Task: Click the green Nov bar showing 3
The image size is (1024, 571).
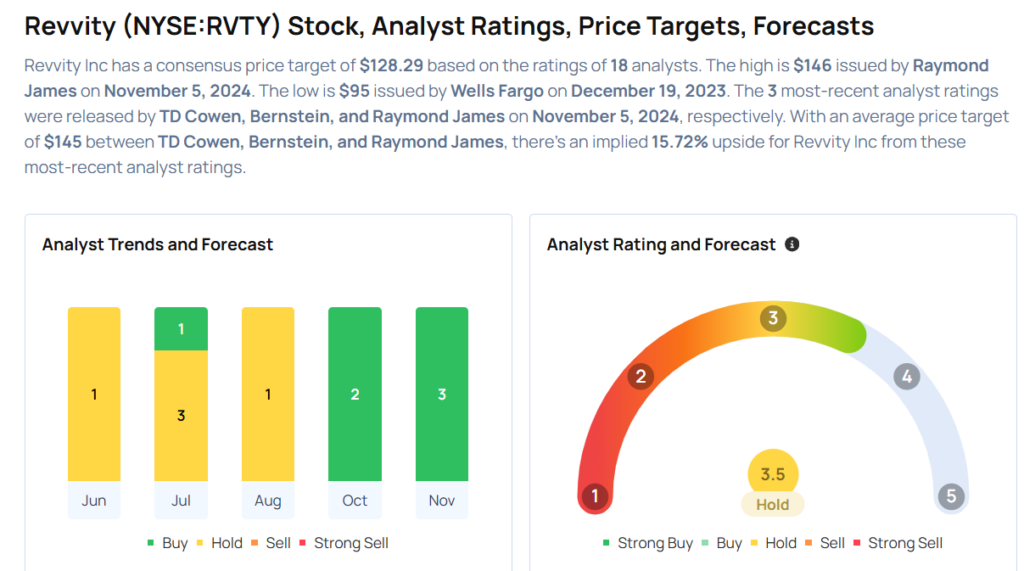Action: 442,394
